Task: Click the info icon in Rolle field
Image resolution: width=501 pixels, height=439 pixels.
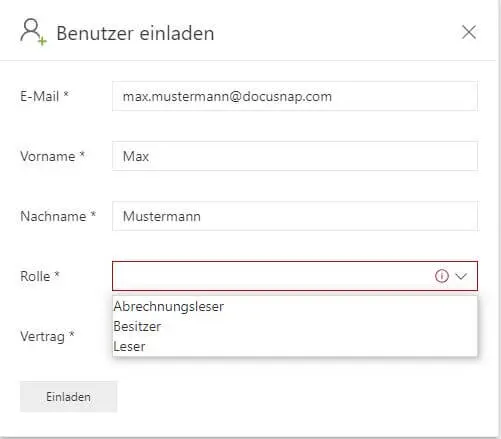Action: tap(442, 276)
